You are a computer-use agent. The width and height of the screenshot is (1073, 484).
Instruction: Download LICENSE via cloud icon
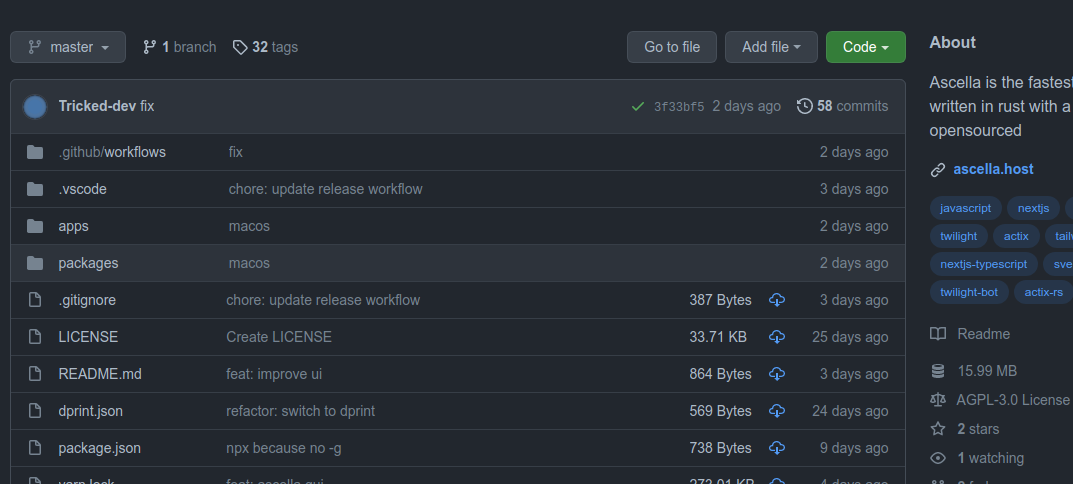tap(777, 337)
